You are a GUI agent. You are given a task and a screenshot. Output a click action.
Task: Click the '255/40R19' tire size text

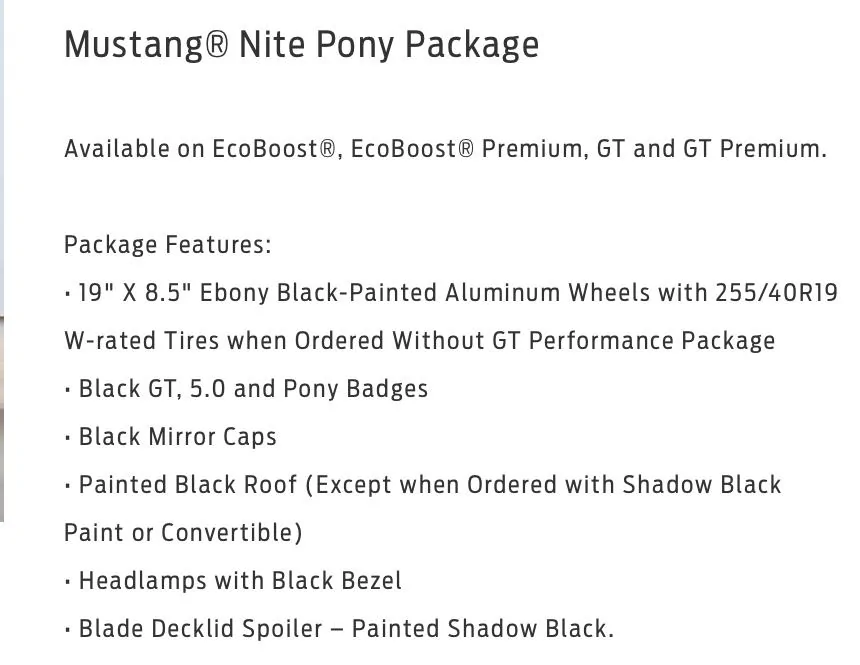777,293
